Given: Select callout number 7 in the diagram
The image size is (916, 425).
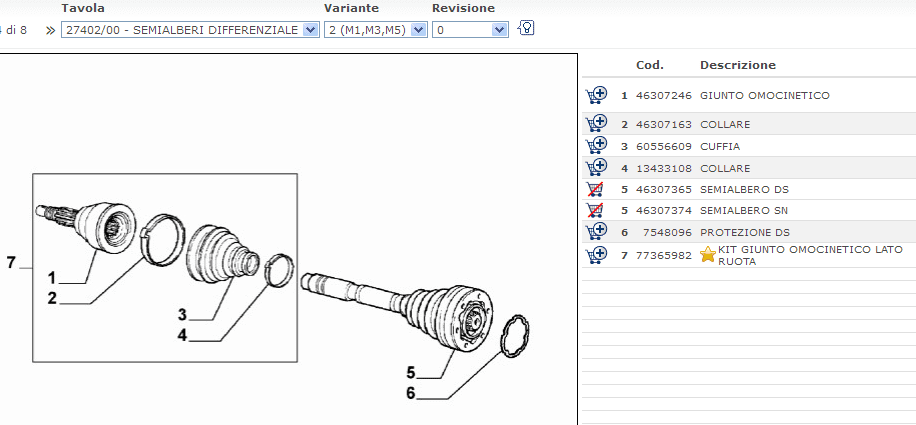Looking at the screenshot, I should pos(11,263).
